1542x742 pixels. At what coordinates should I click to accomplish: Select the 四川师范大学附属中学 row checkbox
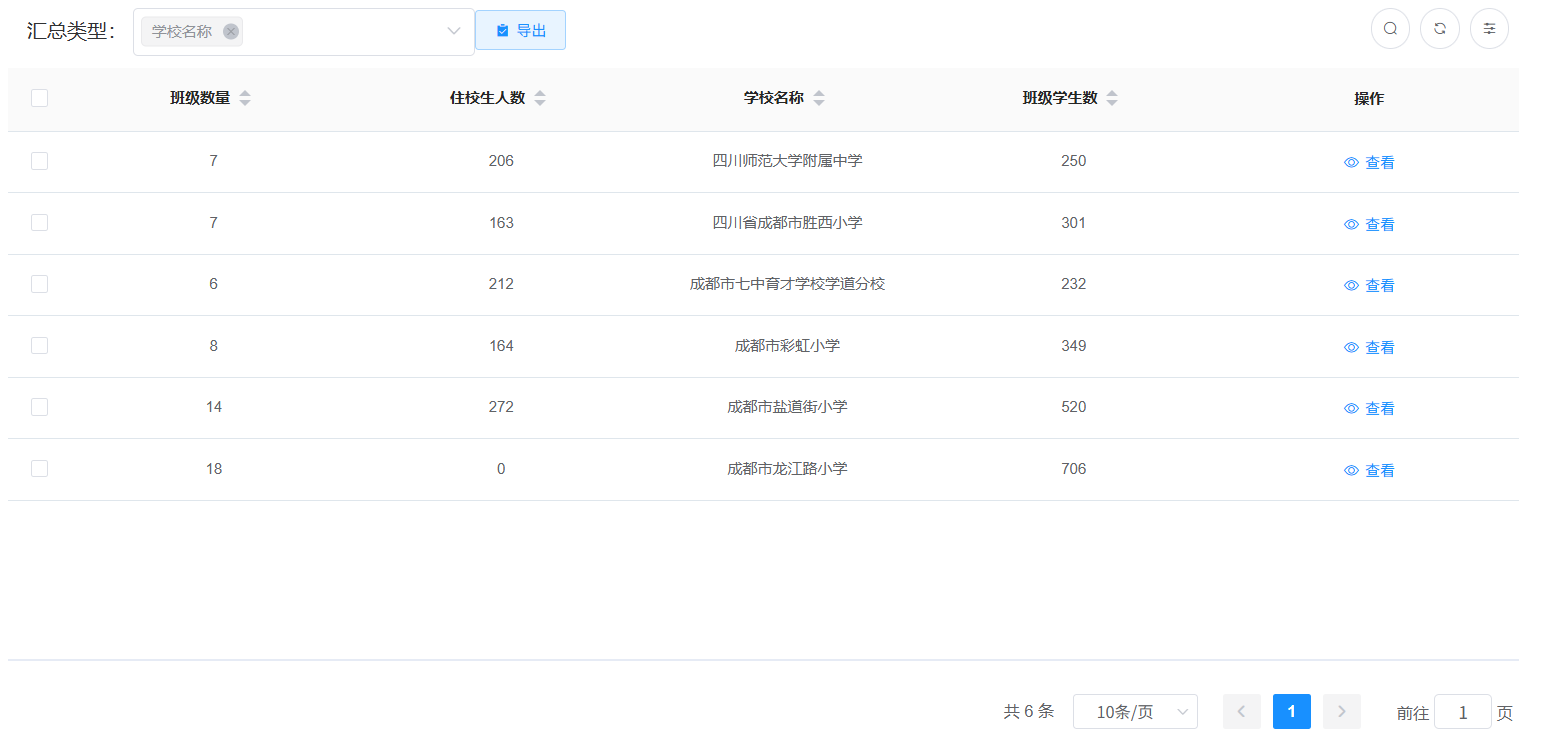40,161
